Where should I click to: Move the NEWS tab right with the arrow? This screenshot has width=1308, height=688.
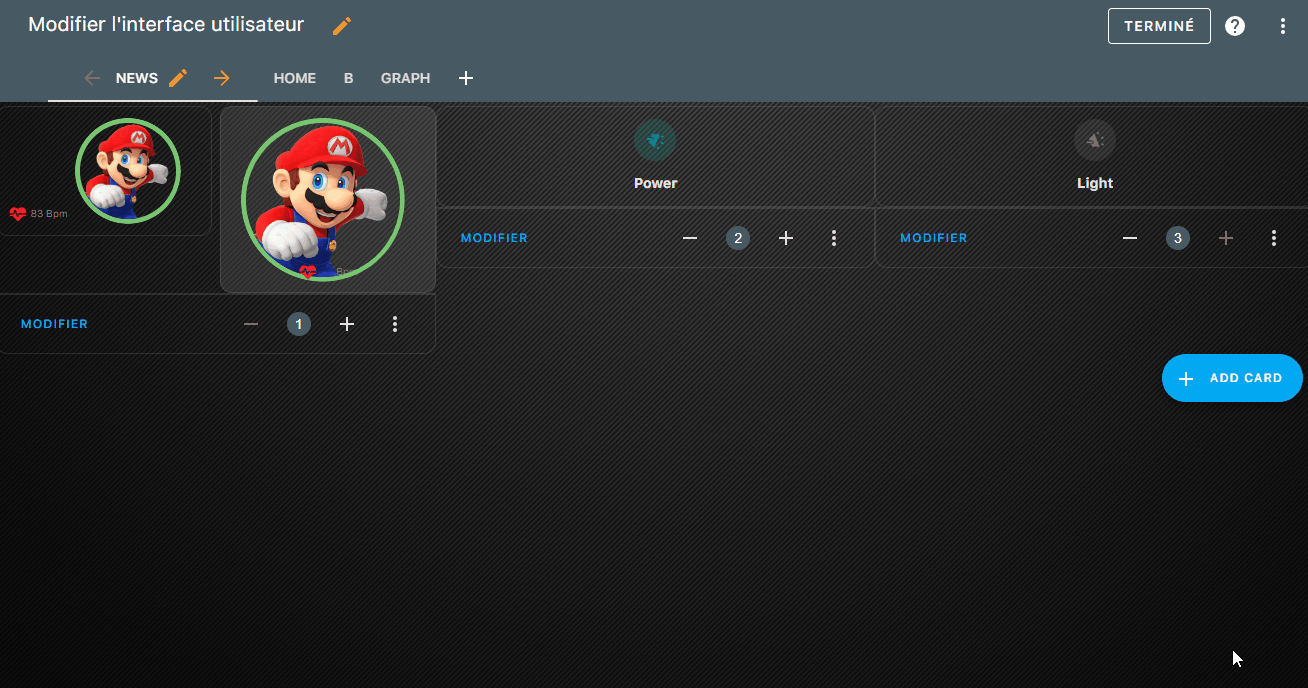coord(222,78)
